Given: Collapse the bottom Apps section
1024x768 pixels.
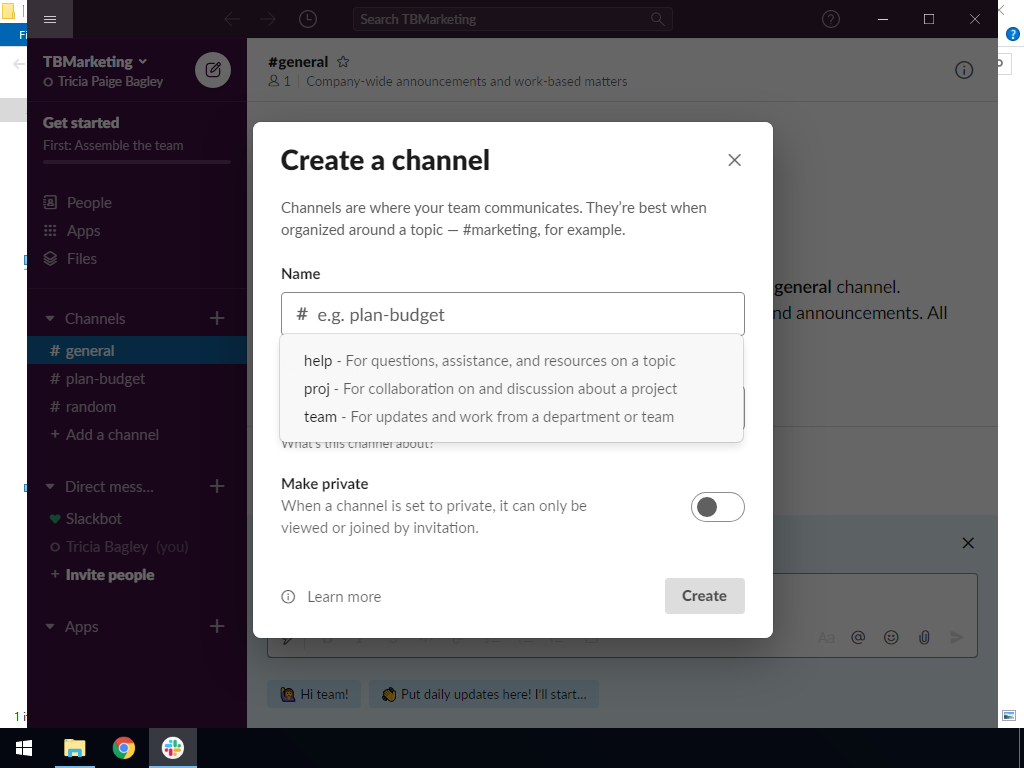Looking at the screenshot, I should (x=50, y=627).
